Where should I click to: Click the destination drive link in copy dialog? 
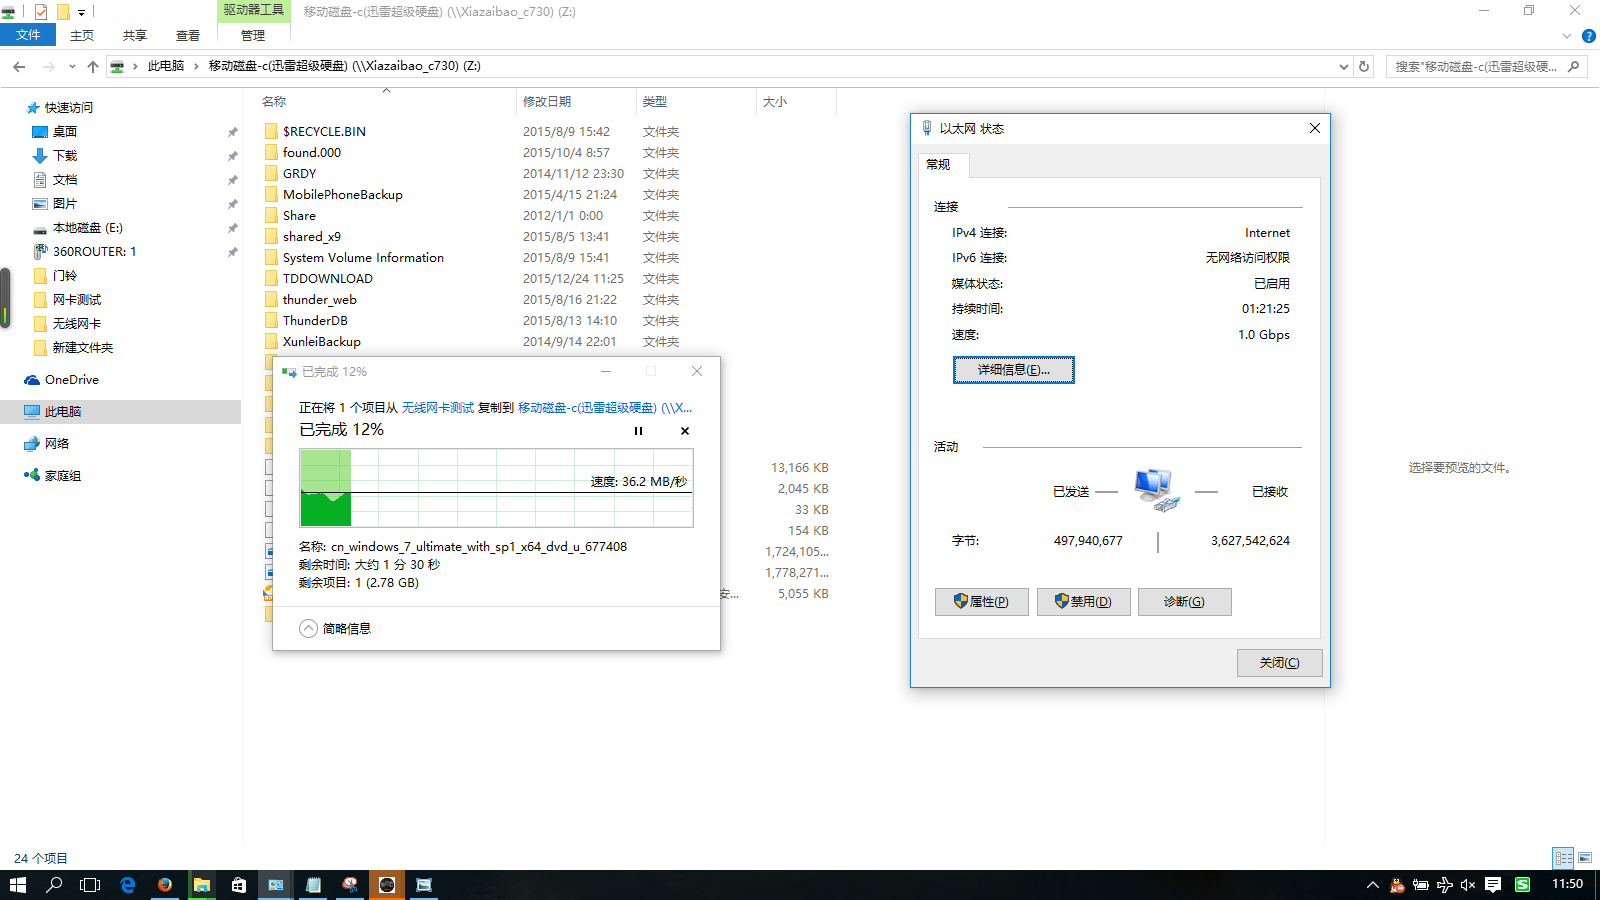(x=605, y=408)
